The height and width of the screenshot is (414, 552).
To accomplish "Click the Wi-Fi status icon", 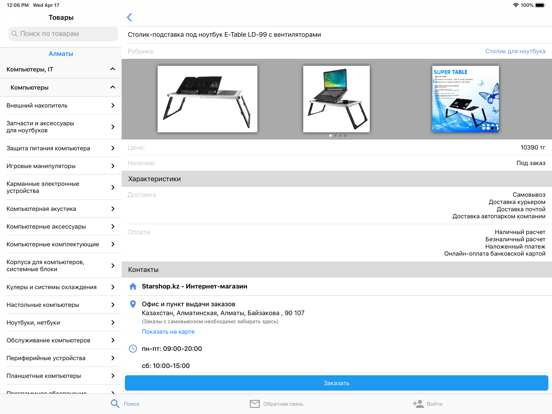I will 516,5.
